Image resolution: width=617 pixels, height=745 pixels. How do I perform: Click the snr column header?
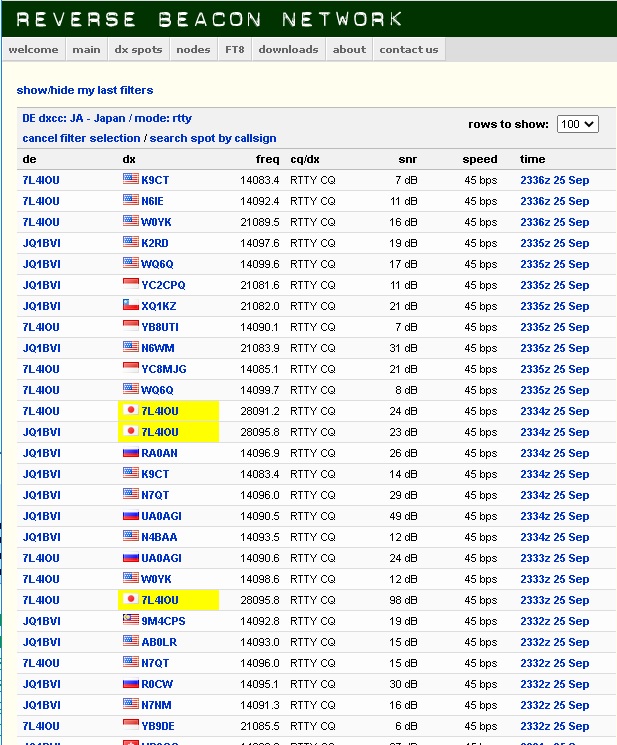(x=408, y=159)
